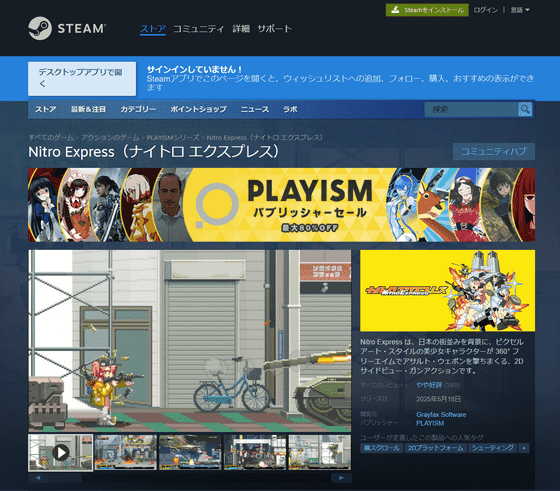This screenshot has height=491, width=560.
Task: Click the right arrow of thumbnail scroller
Action: 341,478
